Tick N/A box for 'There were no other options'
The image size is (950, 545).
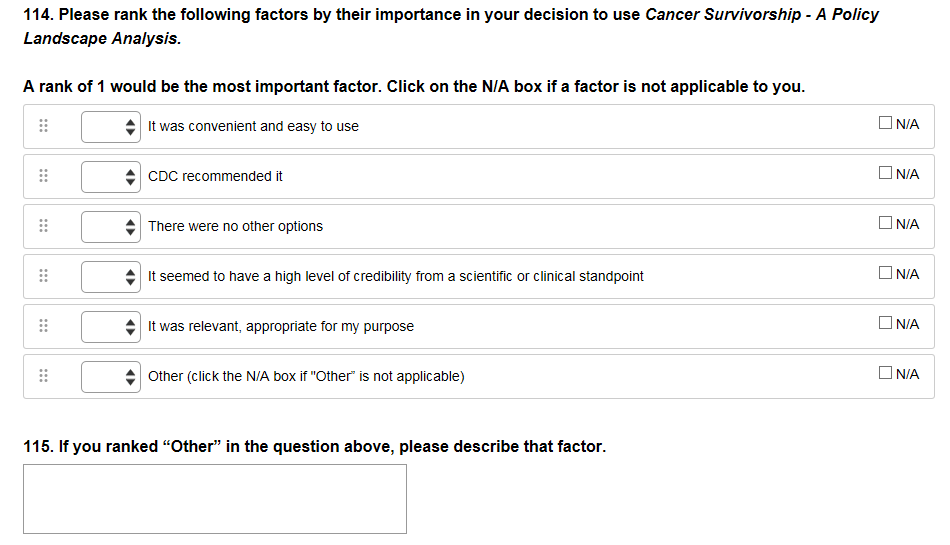click(x=885, y=224)
